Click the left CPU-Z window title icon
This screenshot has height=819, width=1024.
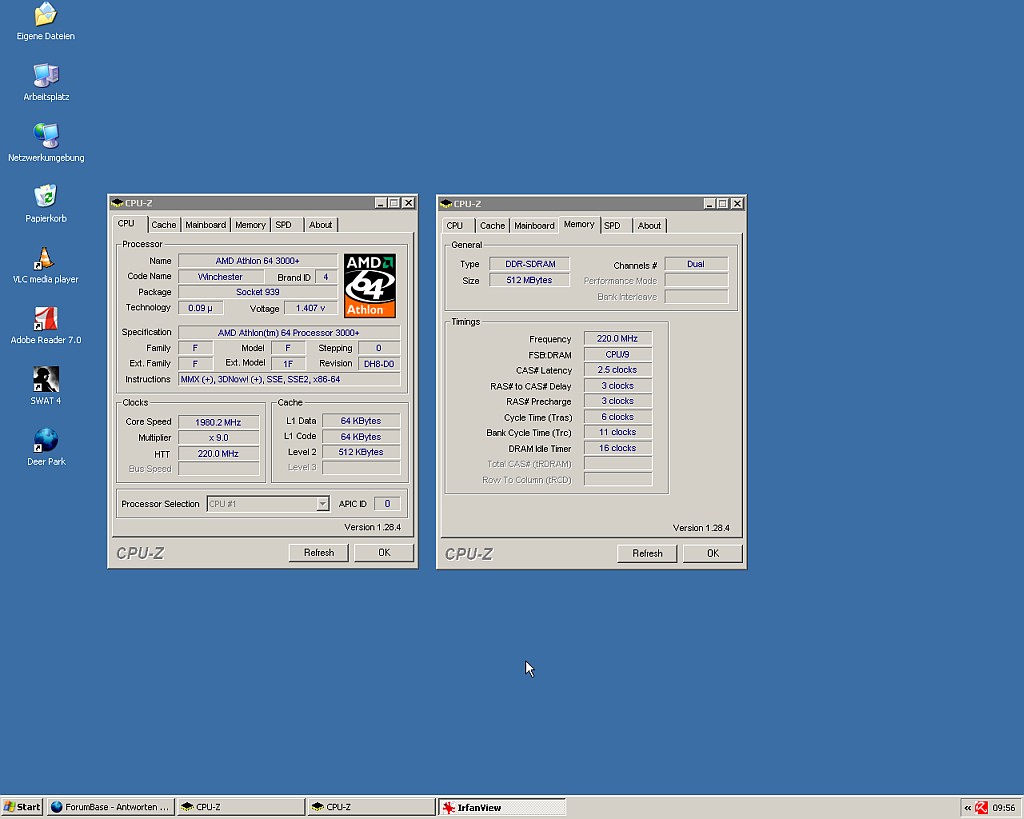coord(117,203)
